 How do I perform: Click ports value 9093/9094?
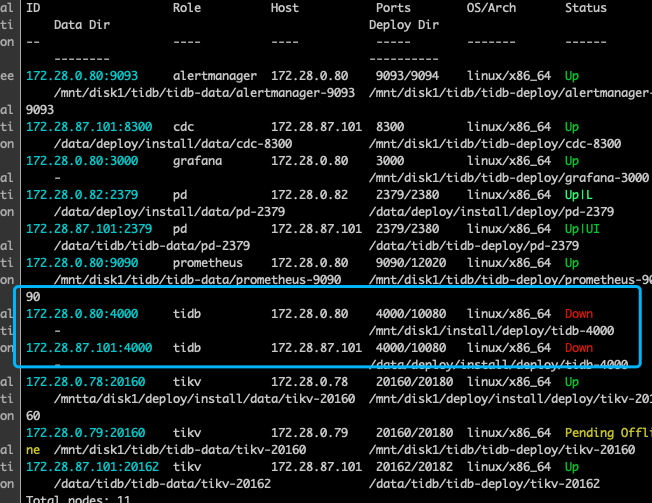tap(407, 76)
